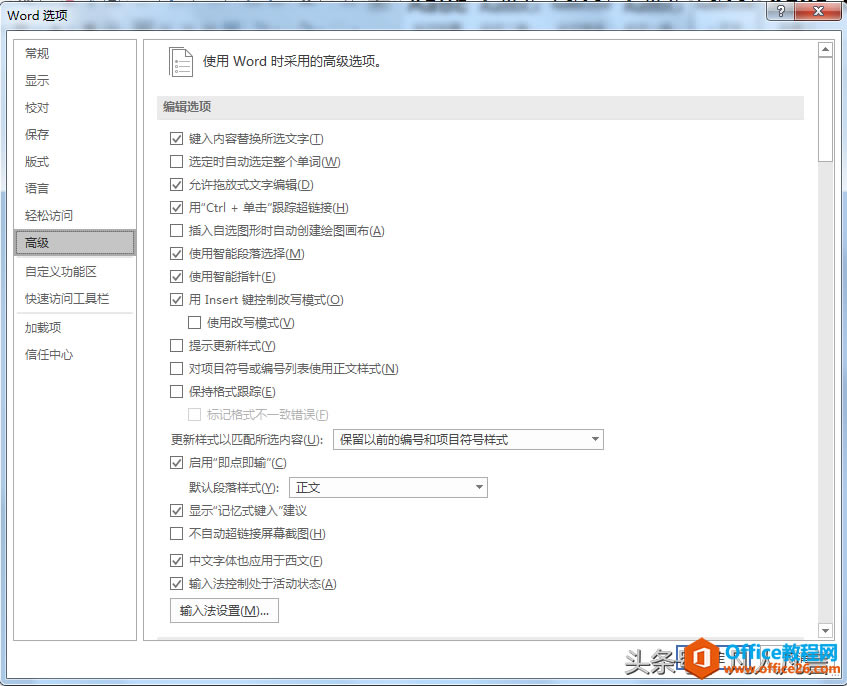This screenshot has height=686, width=847.
Task: Click the heading 使用 Word 时采用的高级选项
Action: click(292, 62)
